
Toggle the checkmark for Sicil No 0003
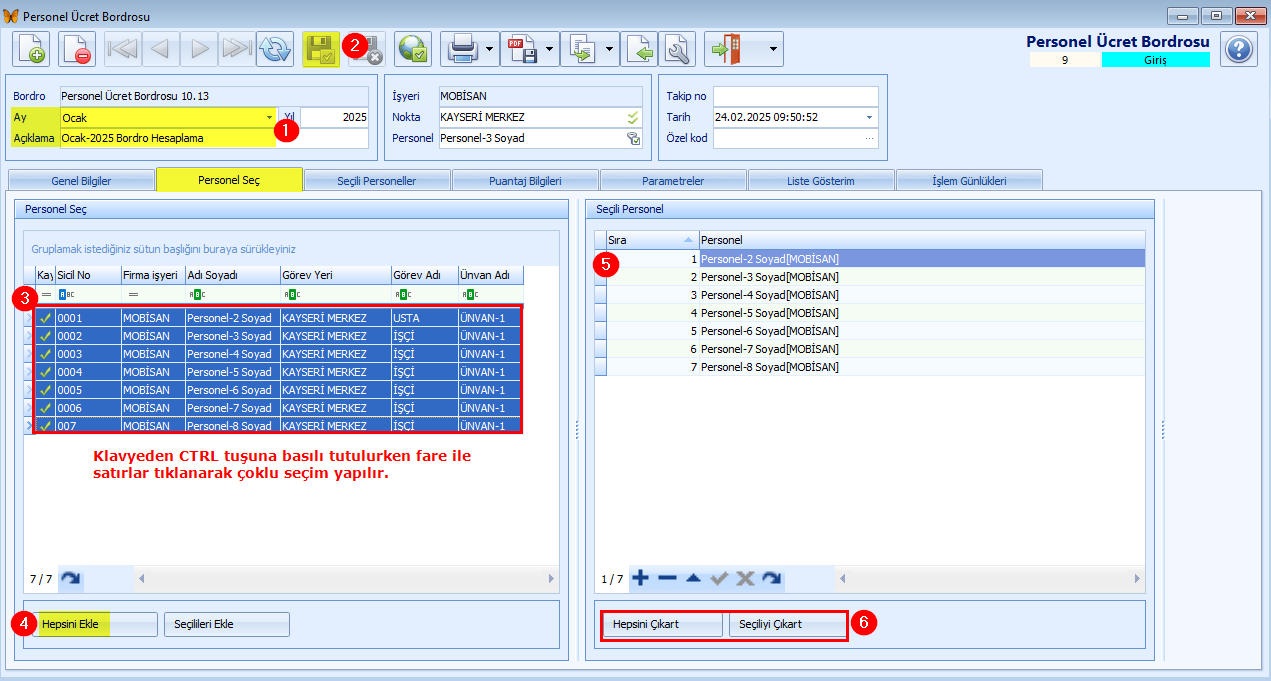click(x=45, y=354)
